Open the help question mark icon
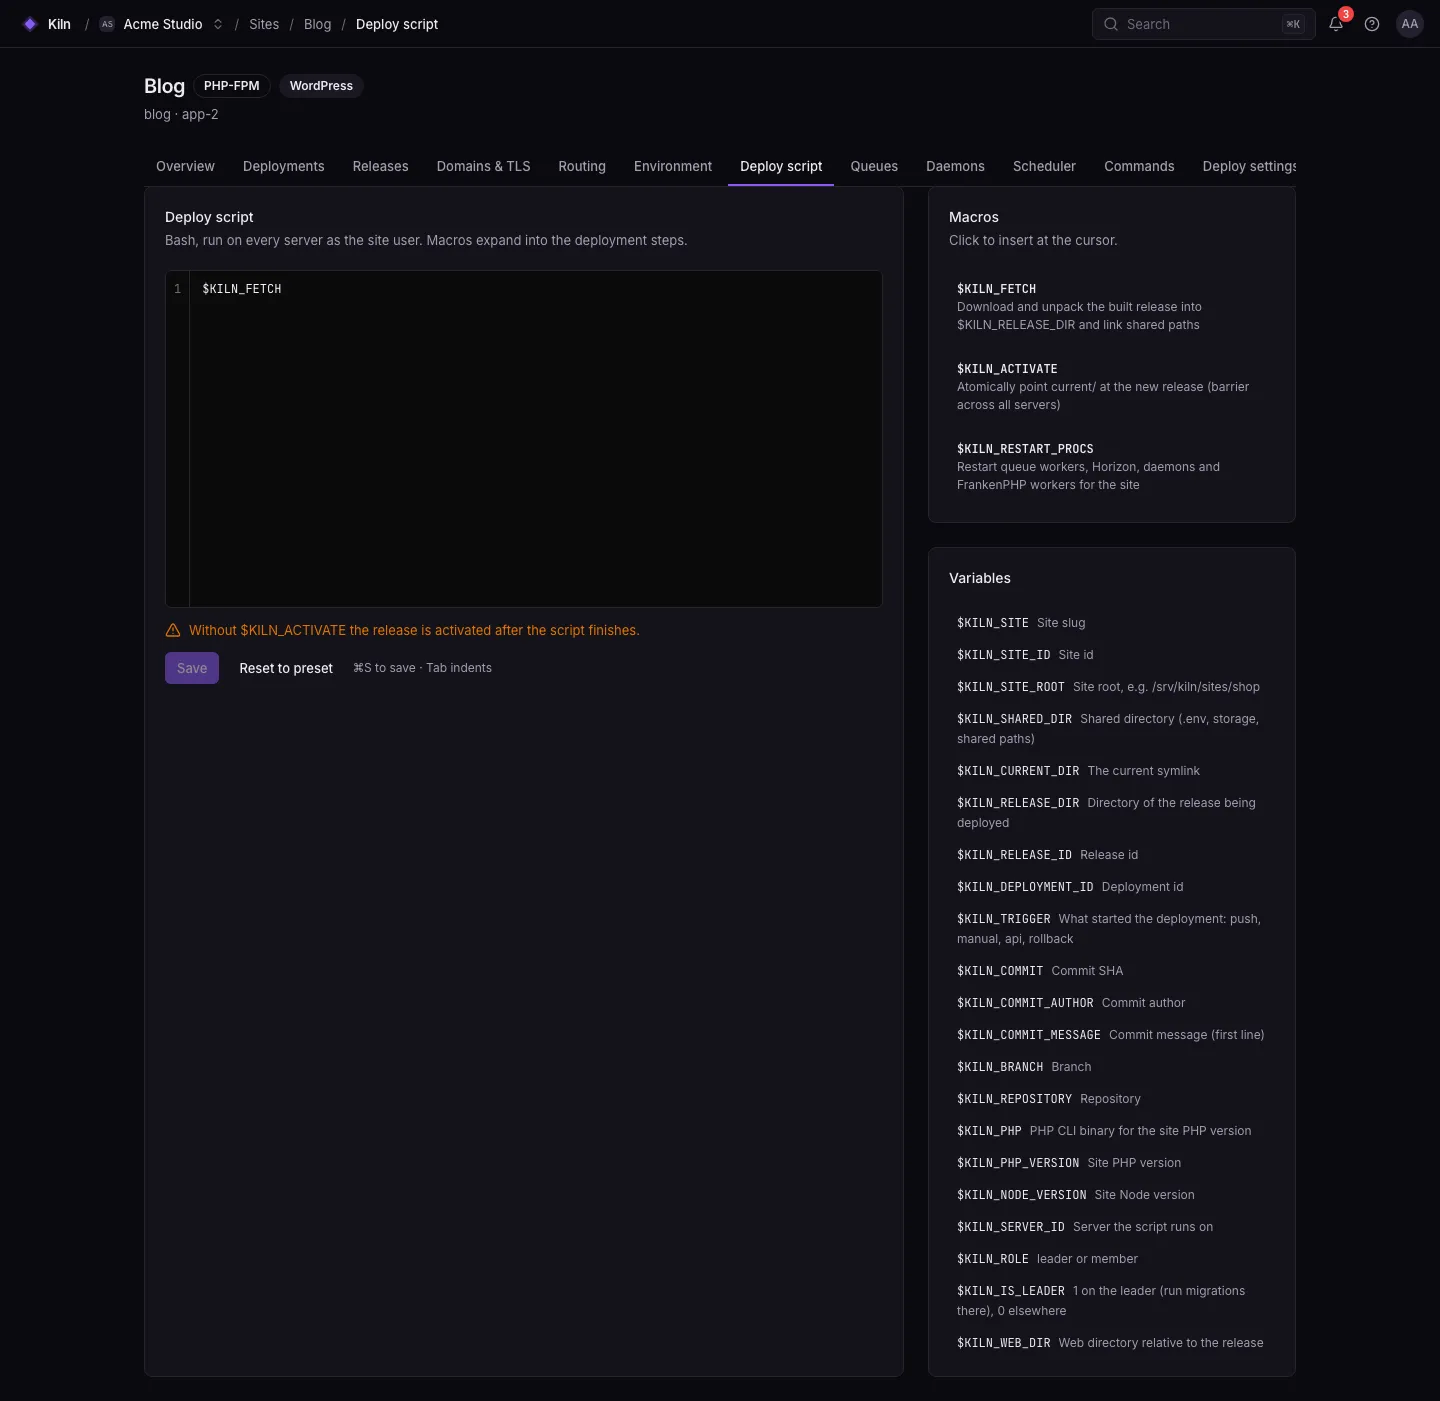Viewport: 1440px width, 1401px height. point(1372,24)
